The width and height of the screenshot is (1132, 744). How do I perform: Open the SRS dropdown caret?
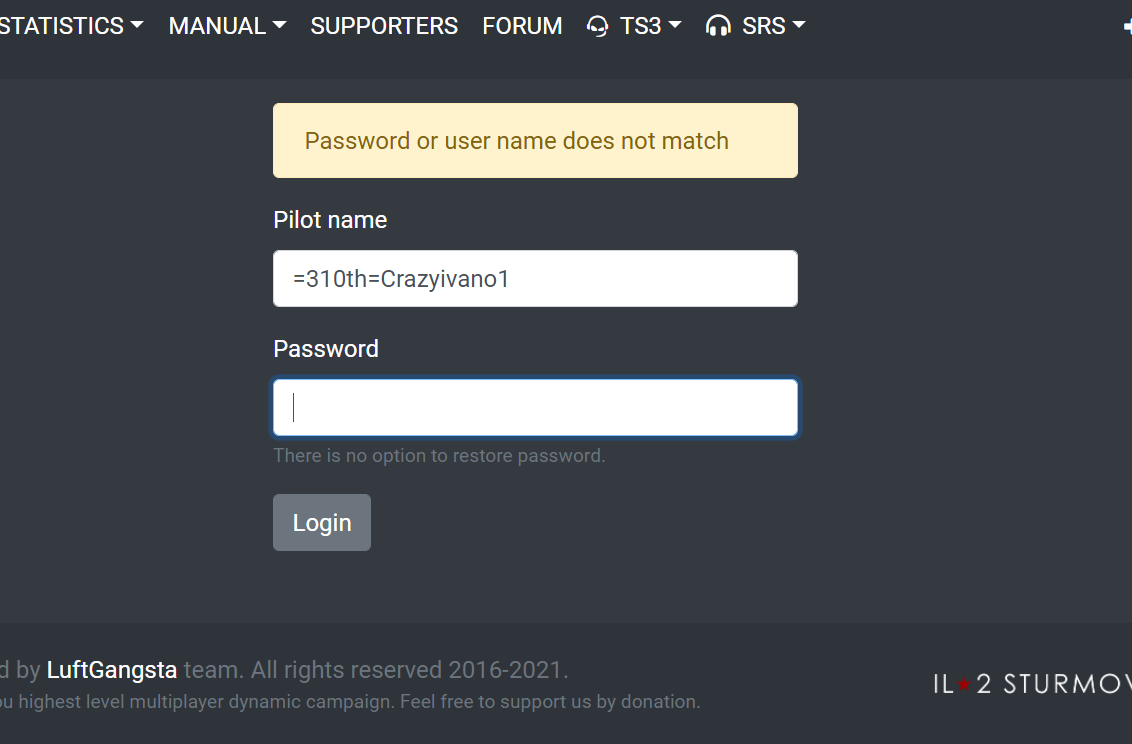pyautogui.click(x=798, y=25)
